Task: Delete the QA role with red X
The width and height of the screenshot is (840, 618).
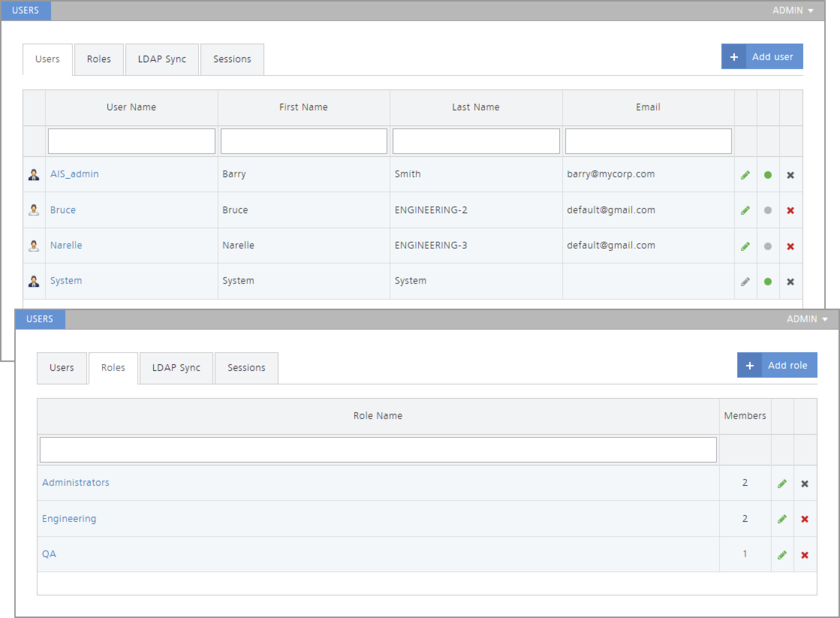Action: pyautogui.click(x=805, y=555)
